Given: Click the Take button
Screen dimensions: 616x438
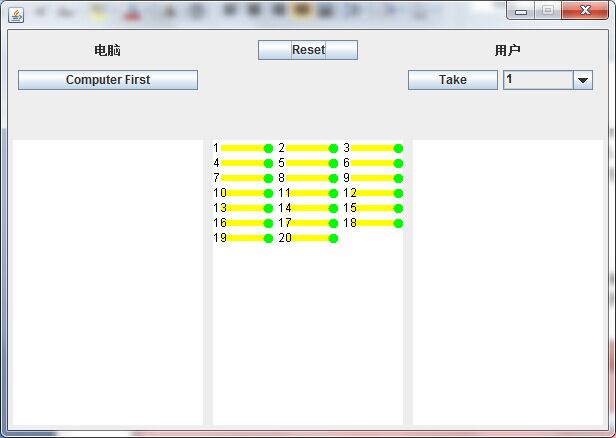Looking at the screenshot, I should [x=453, y=80].
